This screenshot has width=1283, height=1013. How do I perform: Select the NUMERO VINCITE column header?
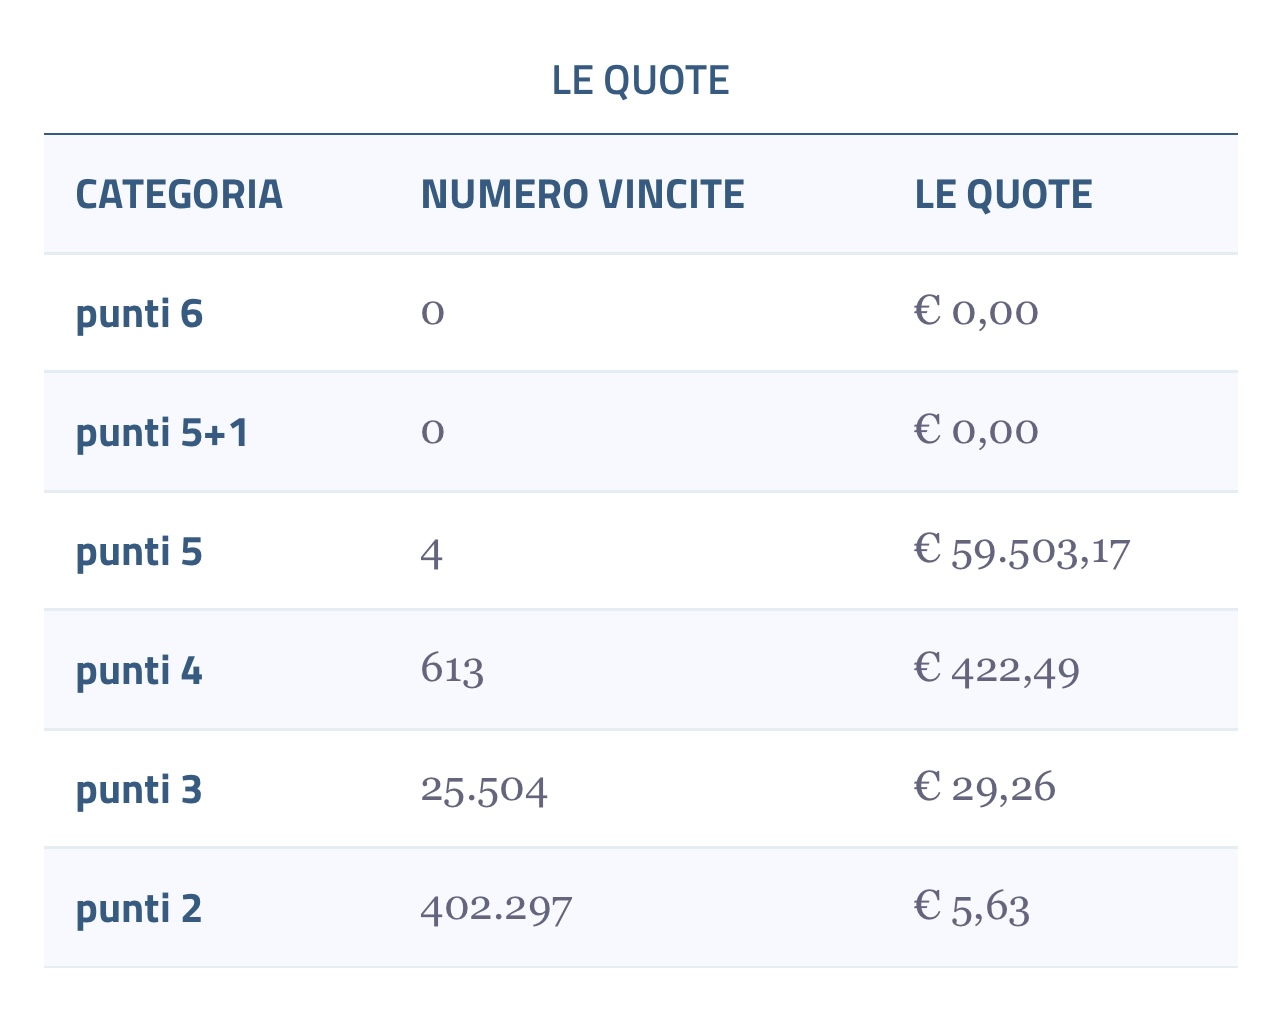pos(582,194)
